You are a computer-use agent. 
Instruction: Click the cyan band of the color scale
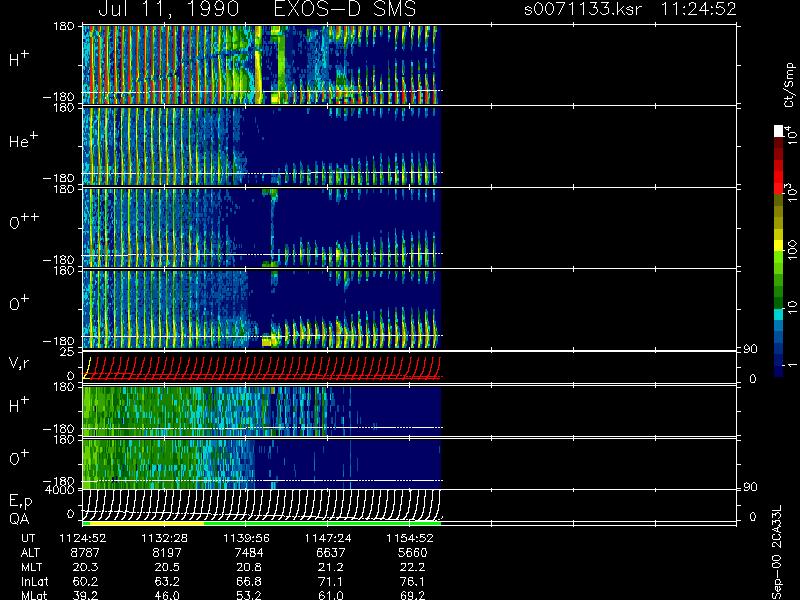point(779,315)
